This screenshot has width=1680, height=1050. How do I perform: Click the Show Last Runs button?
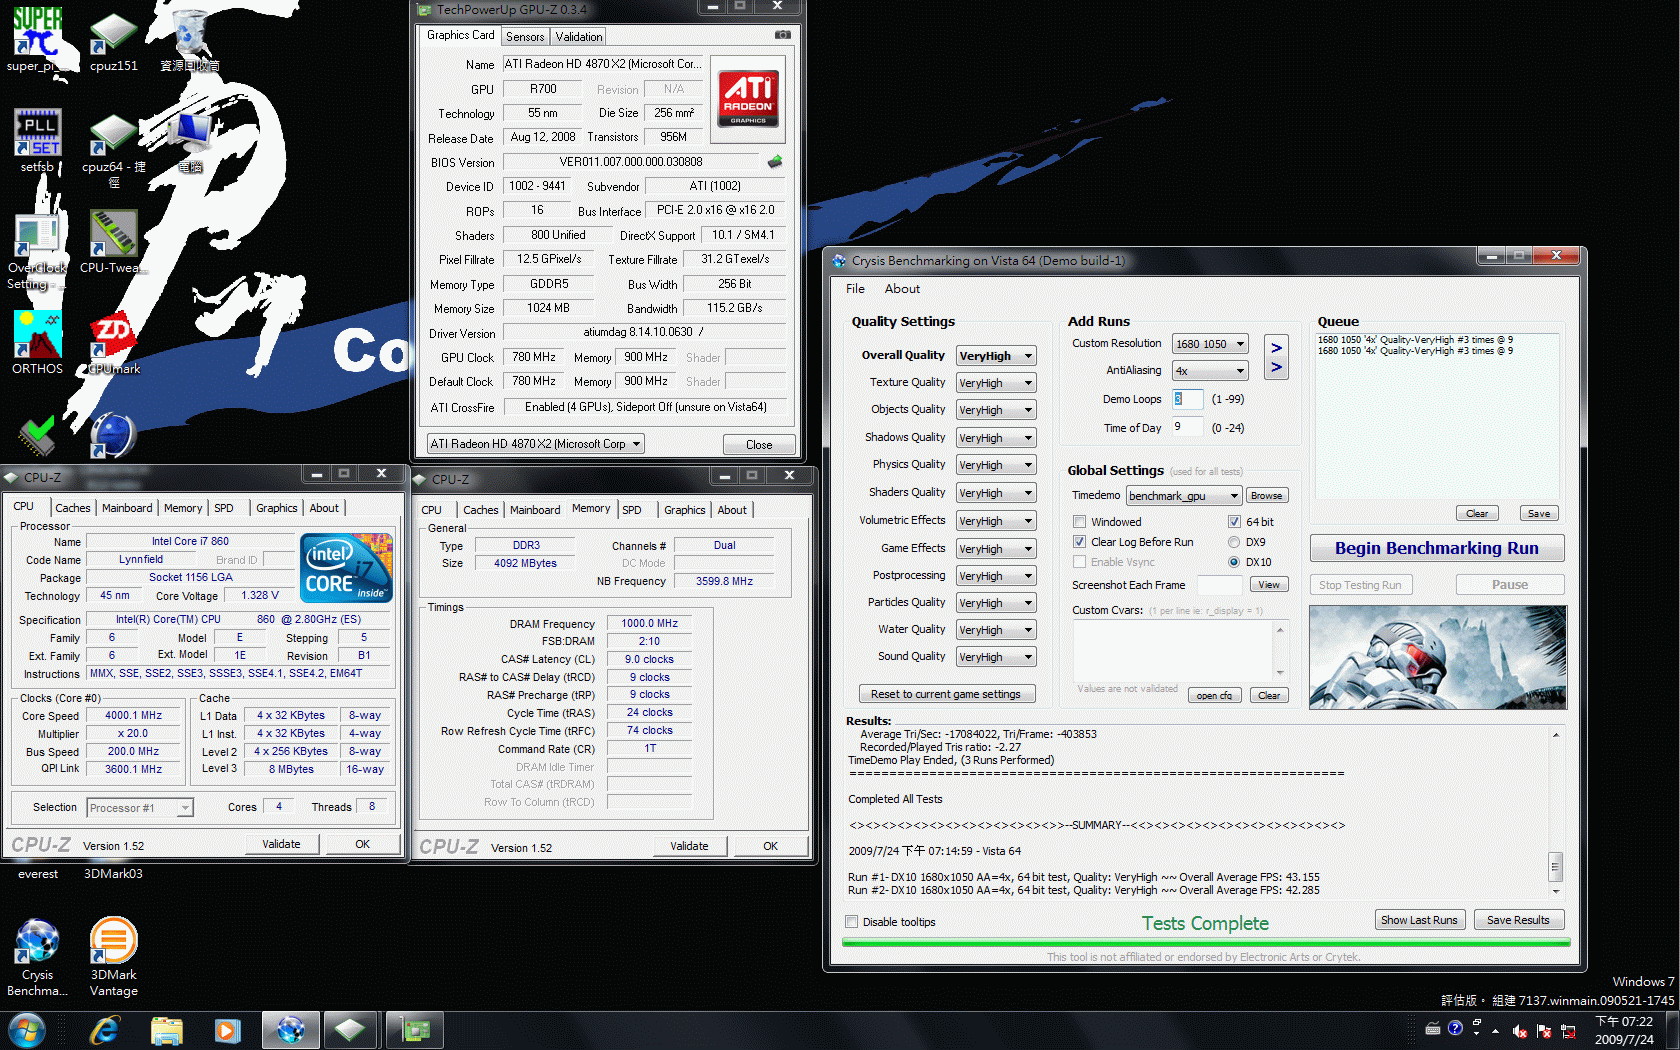pos(1420,919)
